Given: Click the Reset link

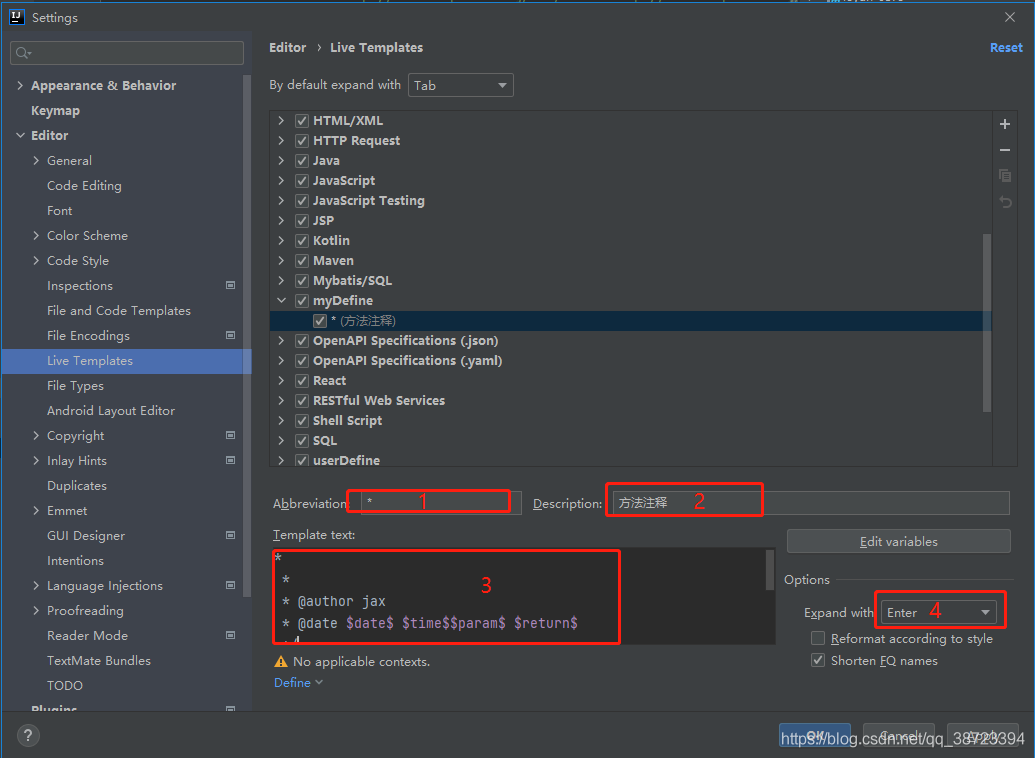Looking at the screenshot, I should coord(1006,48).
